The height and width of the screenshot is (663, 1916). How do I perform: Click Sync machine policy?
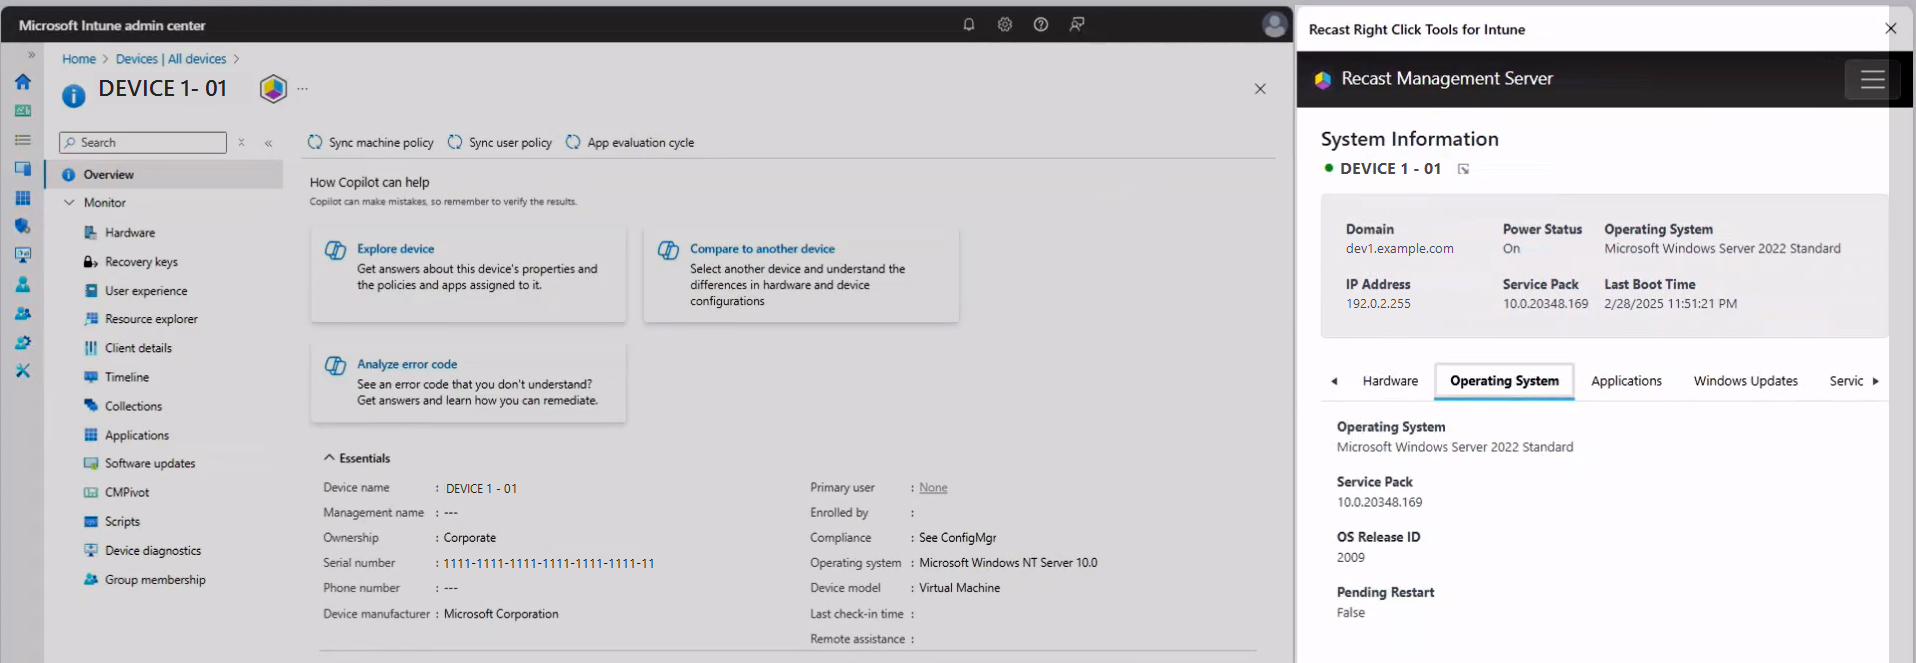[370, 143]
